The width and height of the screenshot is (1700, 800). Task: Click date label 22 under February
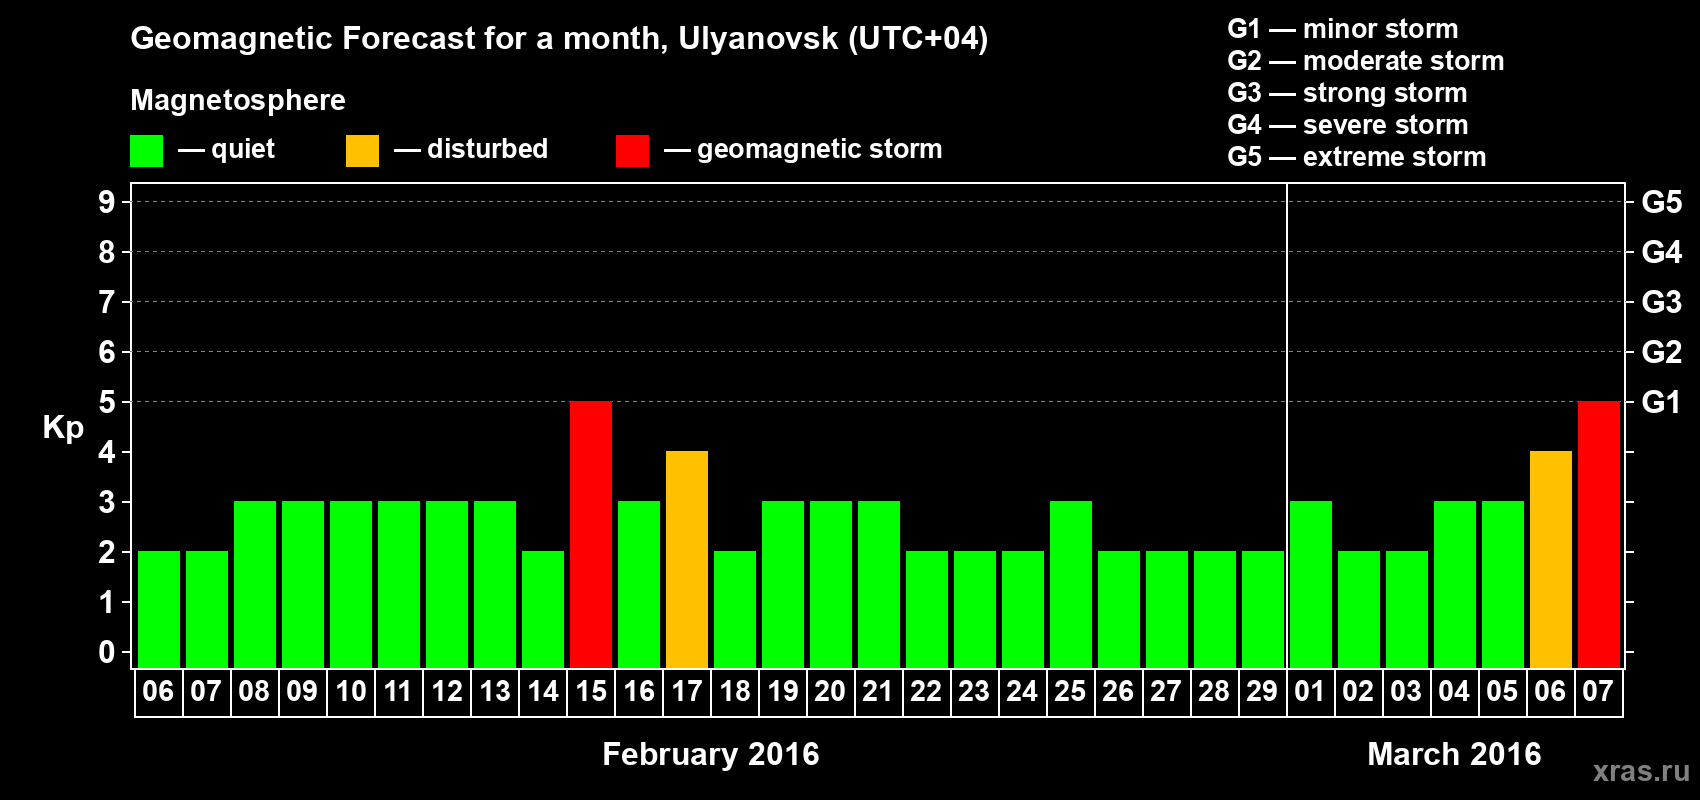tap(926, 691)
